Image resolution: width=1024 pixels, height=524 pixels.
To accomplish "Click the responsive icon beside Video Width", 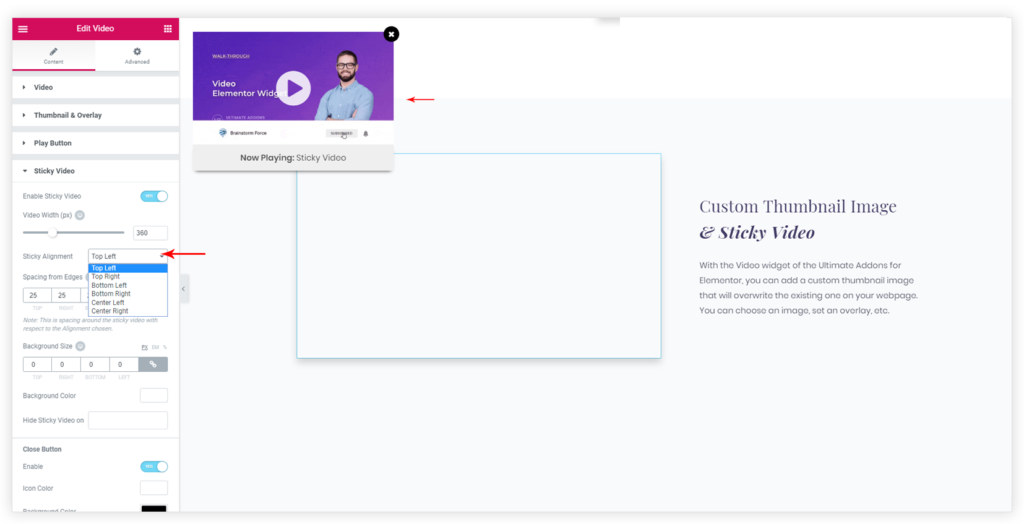I will tap(80, 215).
